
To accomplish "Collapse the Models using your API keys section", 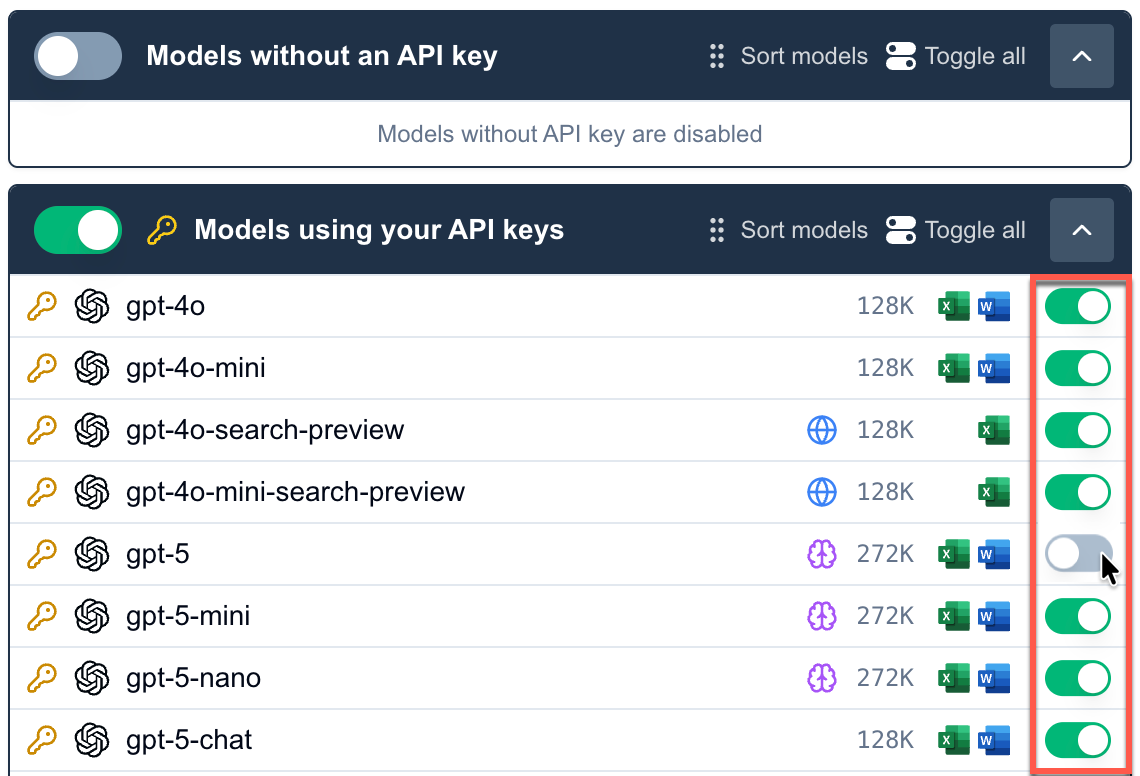I will pos(1081,230).
